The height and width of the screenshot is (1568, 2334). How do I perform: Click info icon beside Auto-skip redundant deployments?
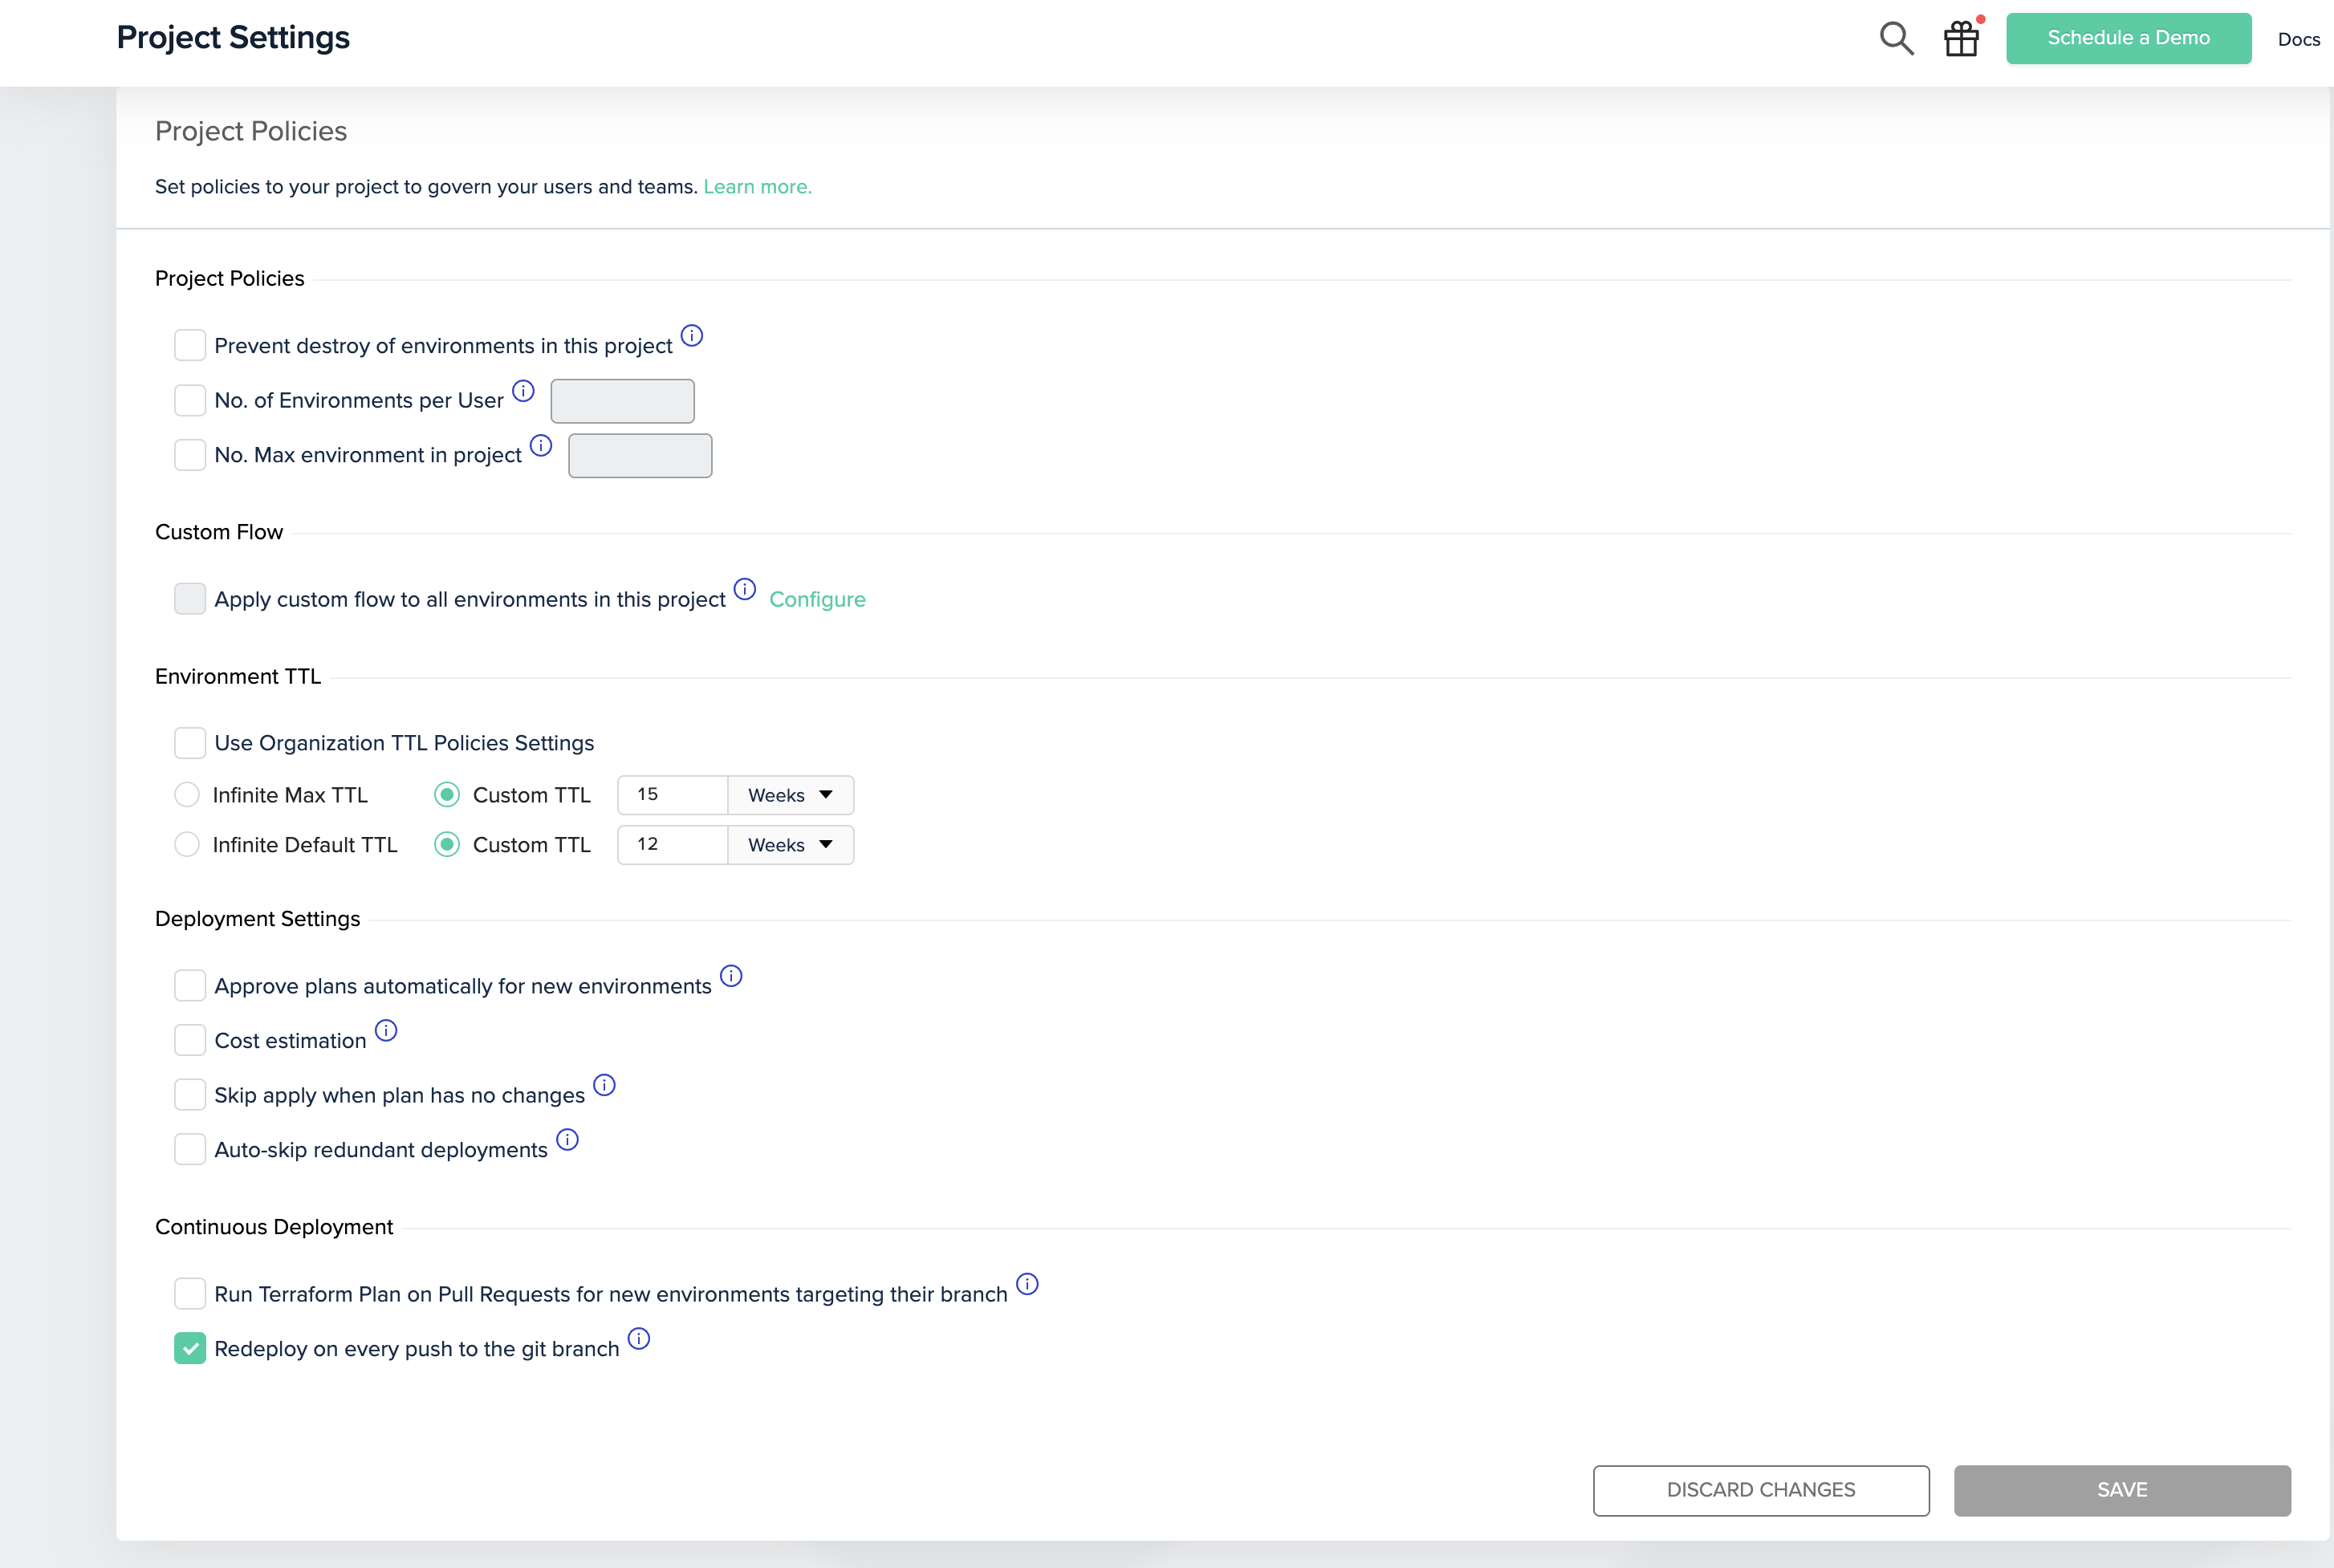pos(567,1139)
